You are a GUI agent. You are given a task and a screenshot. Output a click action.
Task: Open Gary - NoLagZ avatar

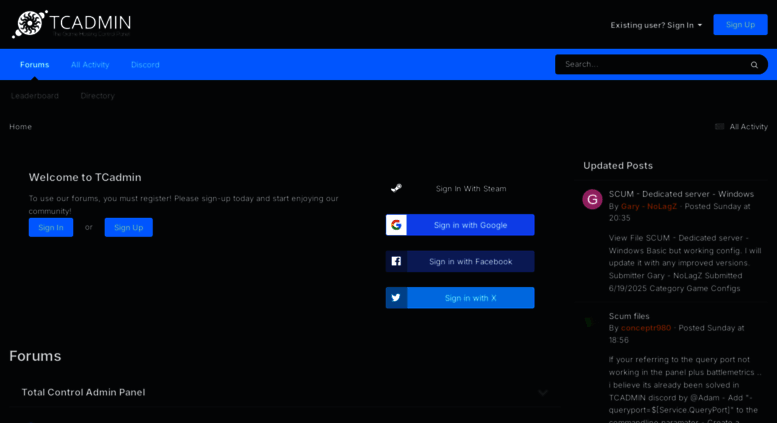click(x=592, y=200)
